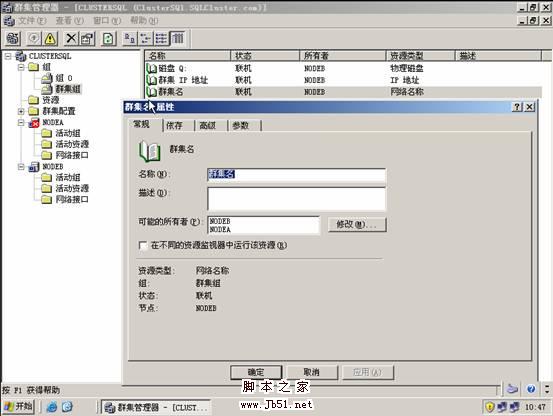This screenshot has width=553, height=416.
Task: Collapse the NODEA node
Action: (x=21, y=122)
